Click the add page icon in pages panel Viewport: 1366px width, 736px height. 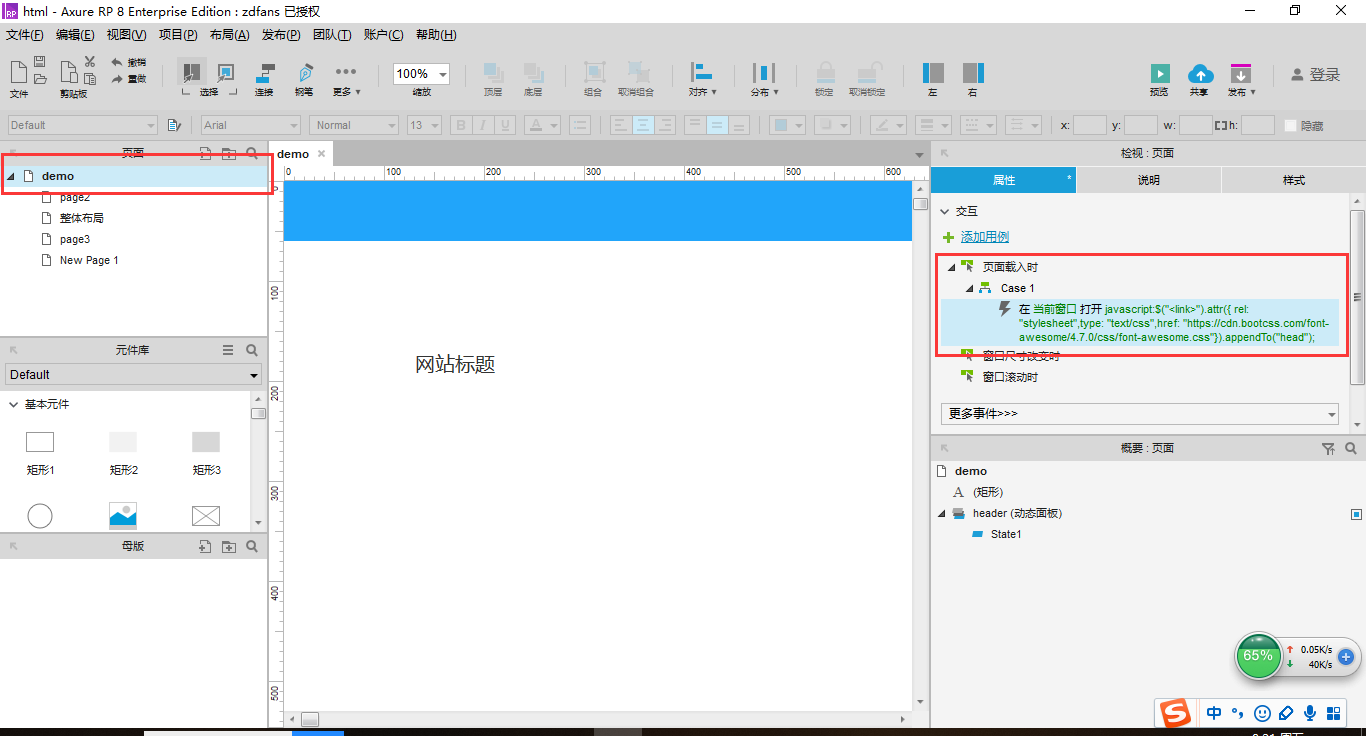(205, 154)
